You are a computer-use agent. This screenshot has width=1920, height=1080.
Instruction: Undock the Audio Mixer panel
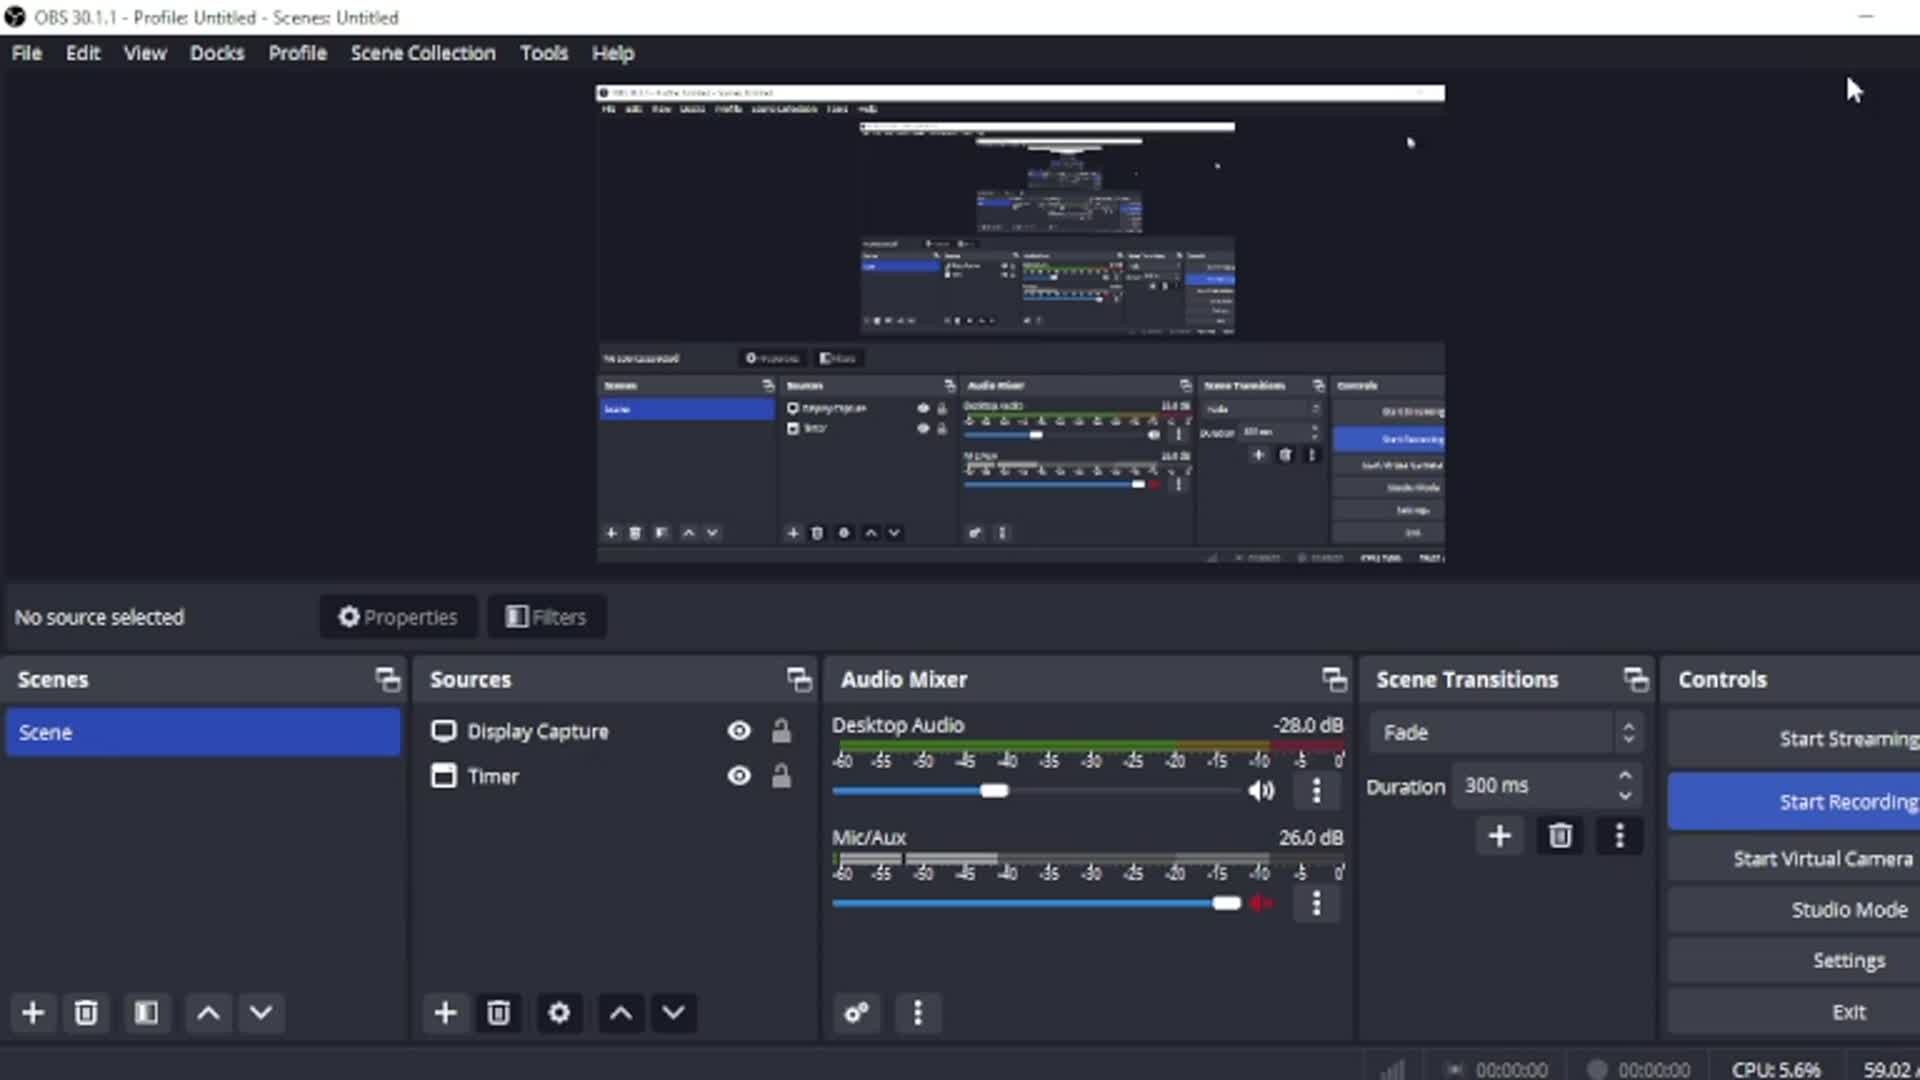(1334, 680)
